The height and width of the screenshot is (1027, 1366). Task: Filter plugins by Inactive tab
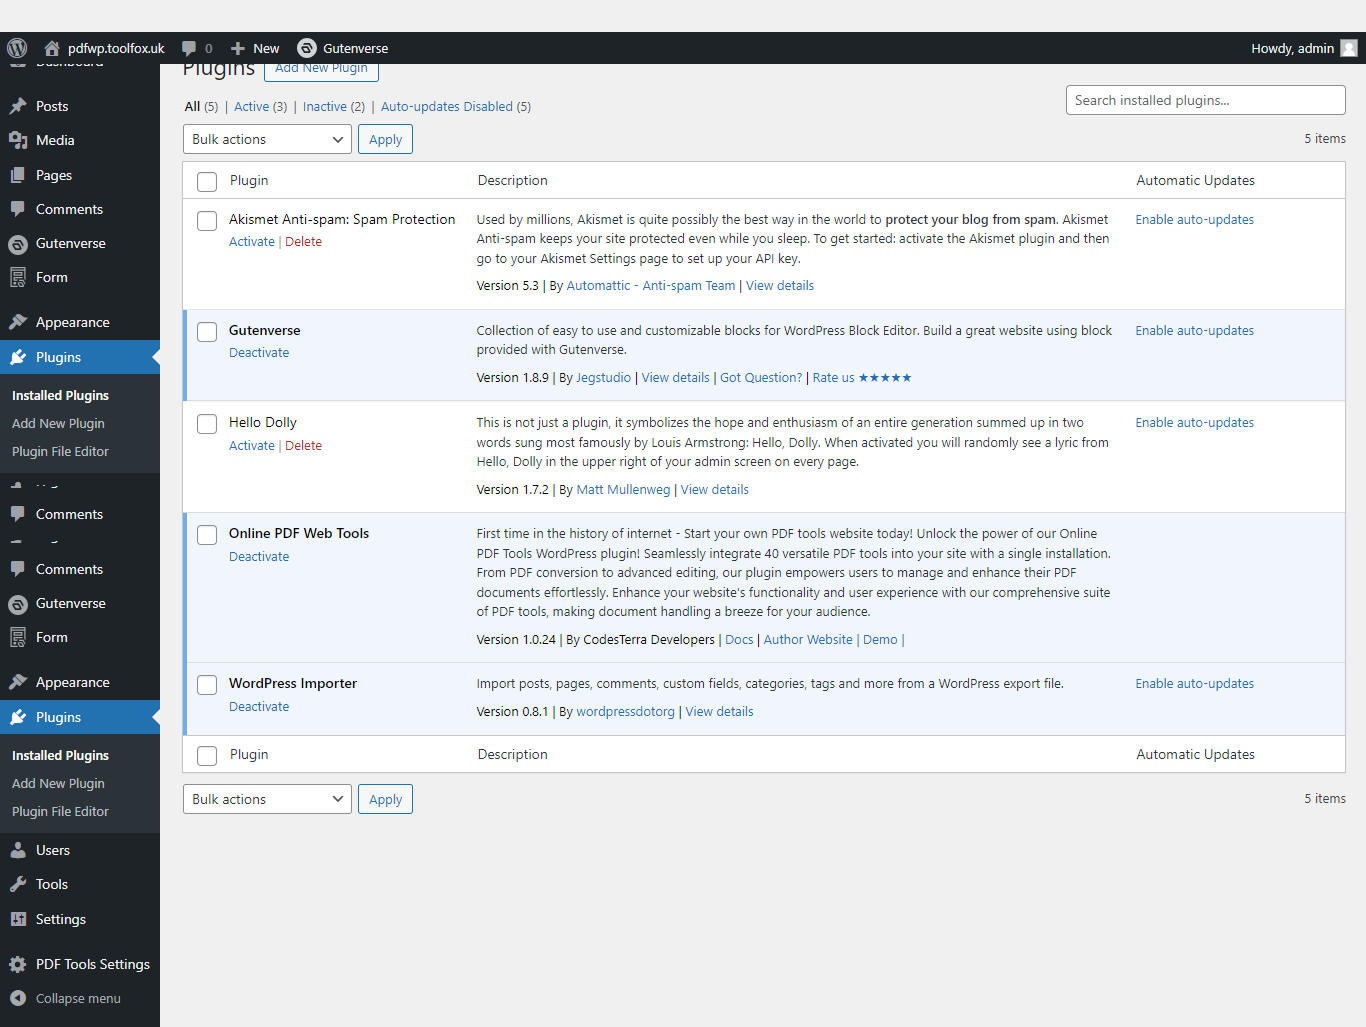coord(333,107)
